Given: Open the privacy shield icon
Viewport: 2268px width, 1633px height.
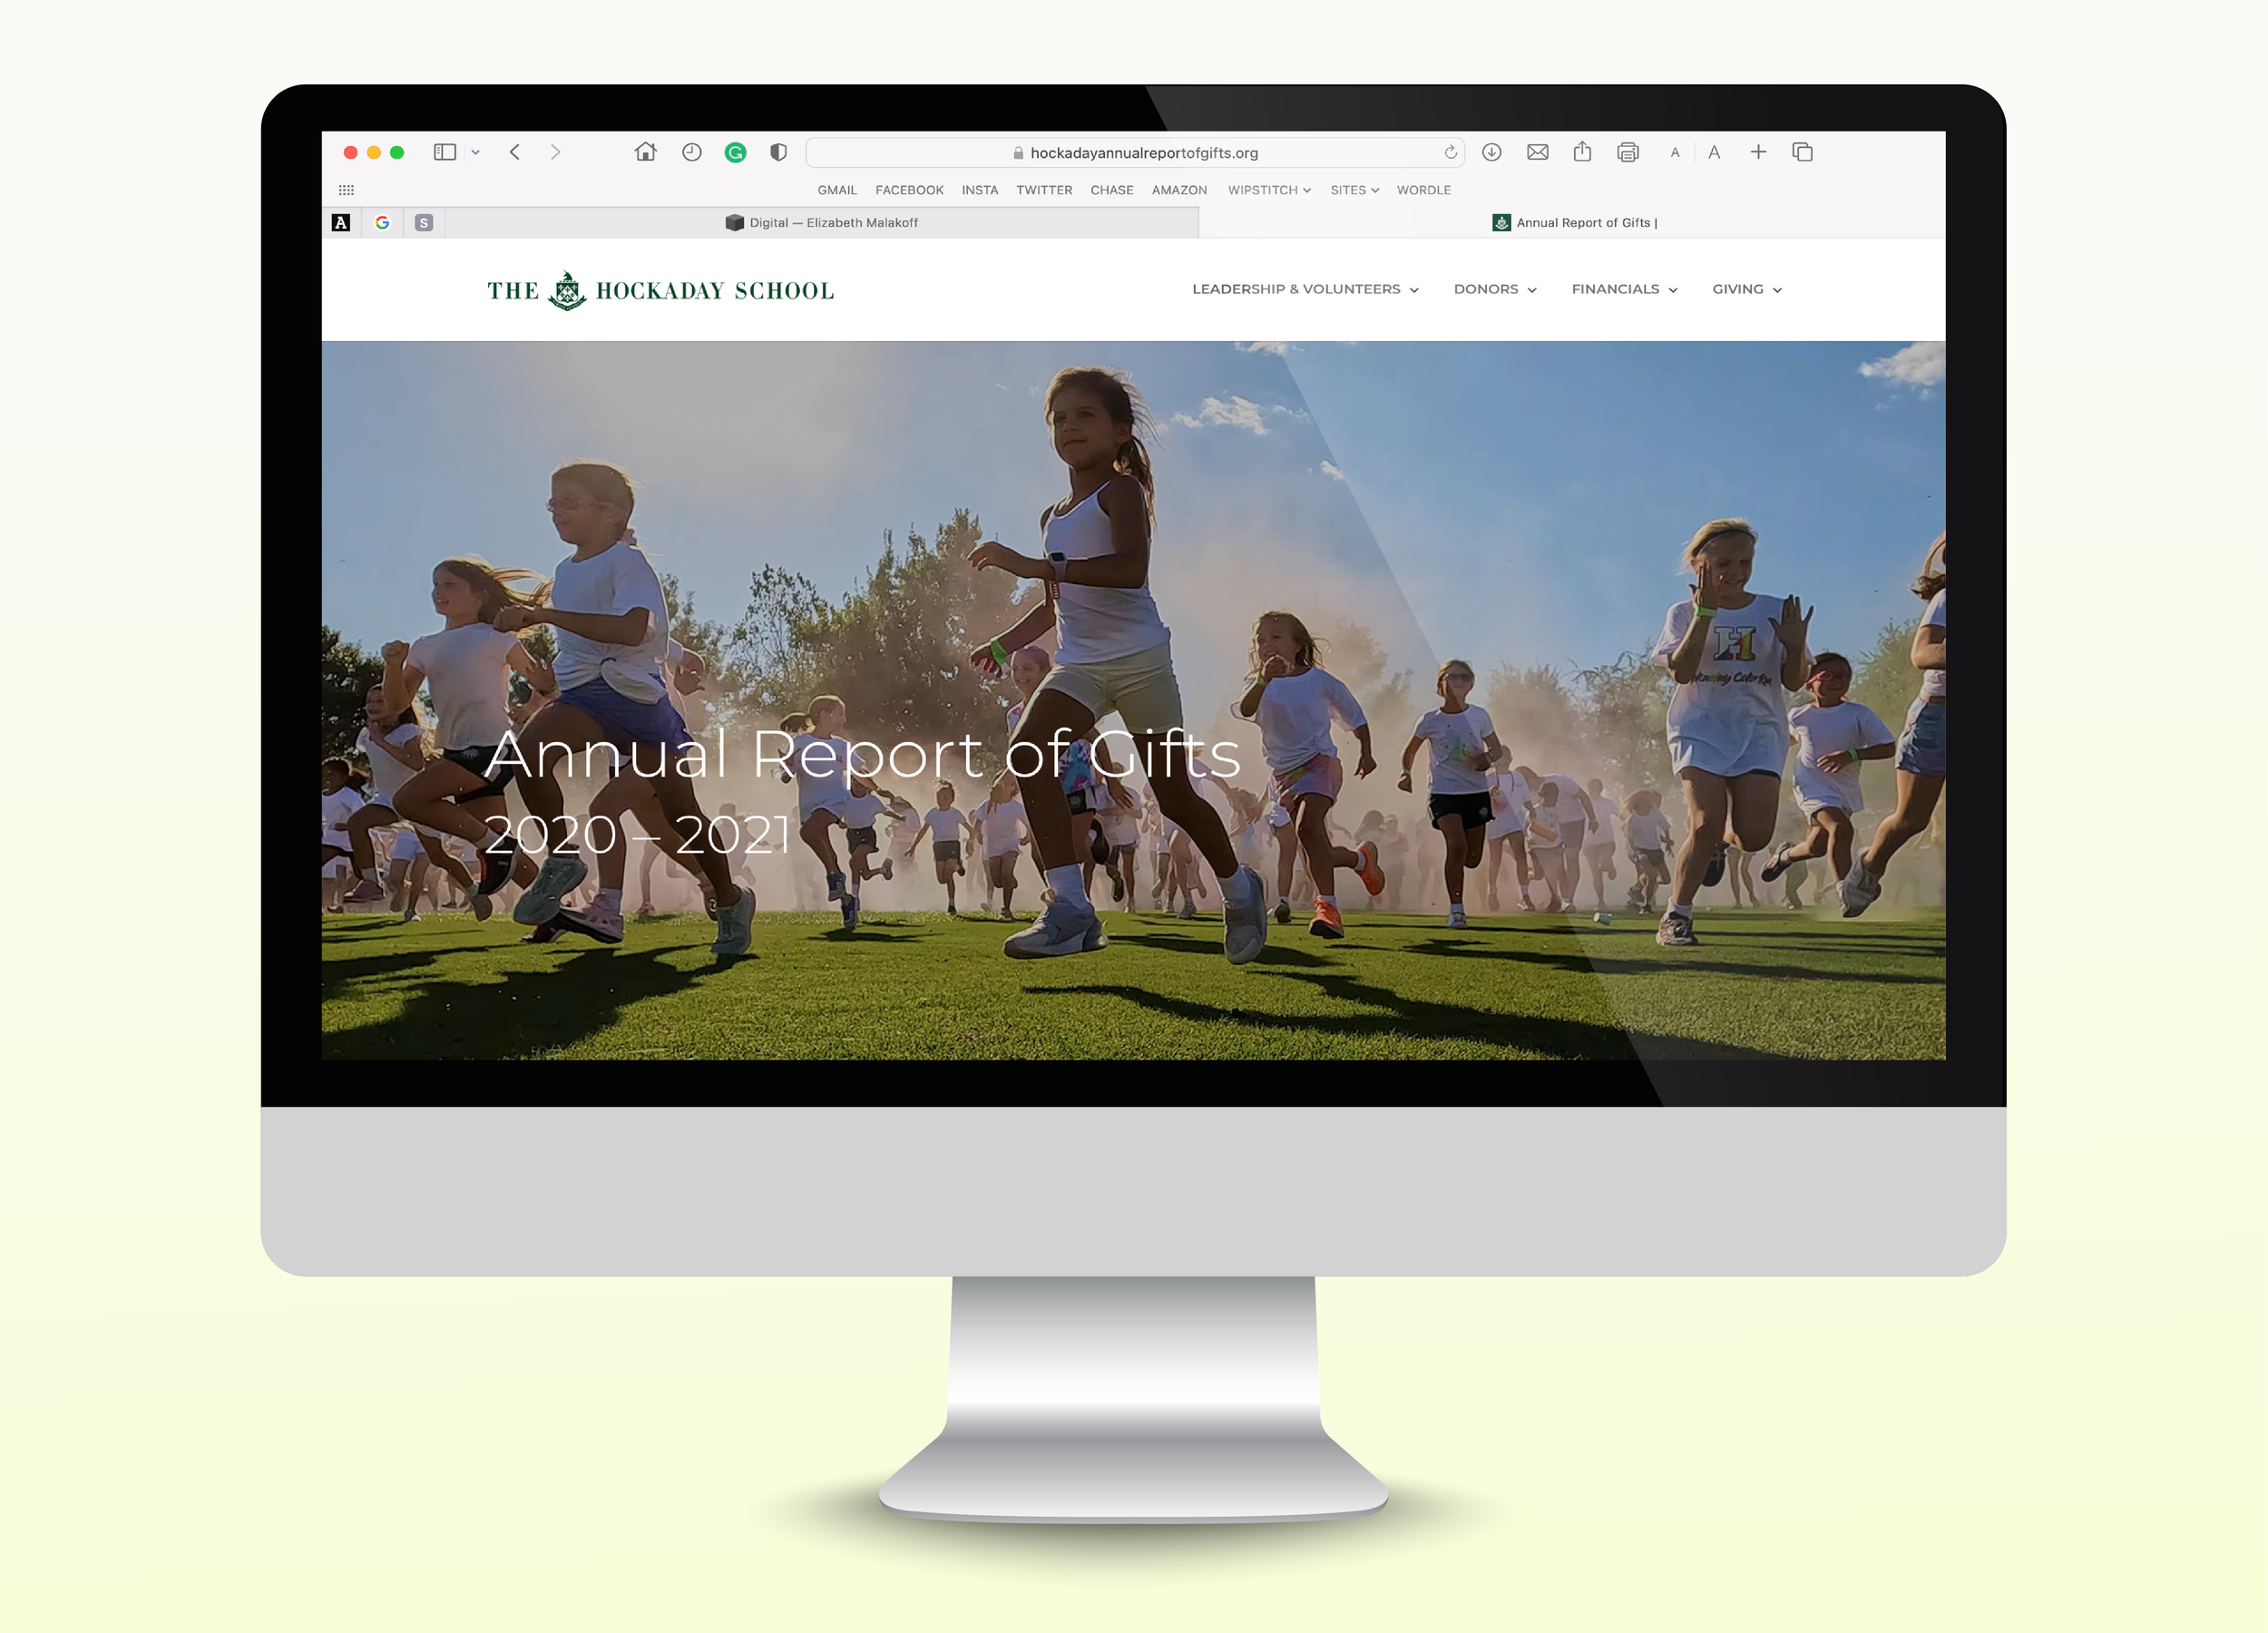Looking at the screenshot, I should click(778, 152).
